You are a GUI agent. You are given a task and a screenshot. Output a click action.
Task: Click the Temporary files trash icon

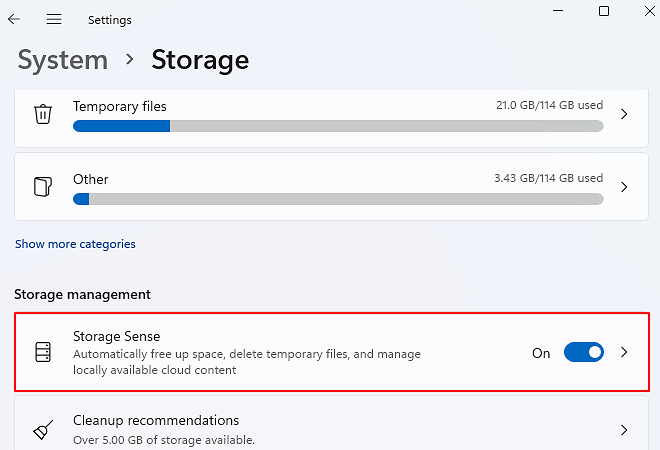pyautogui.click(x=43, y=114)
